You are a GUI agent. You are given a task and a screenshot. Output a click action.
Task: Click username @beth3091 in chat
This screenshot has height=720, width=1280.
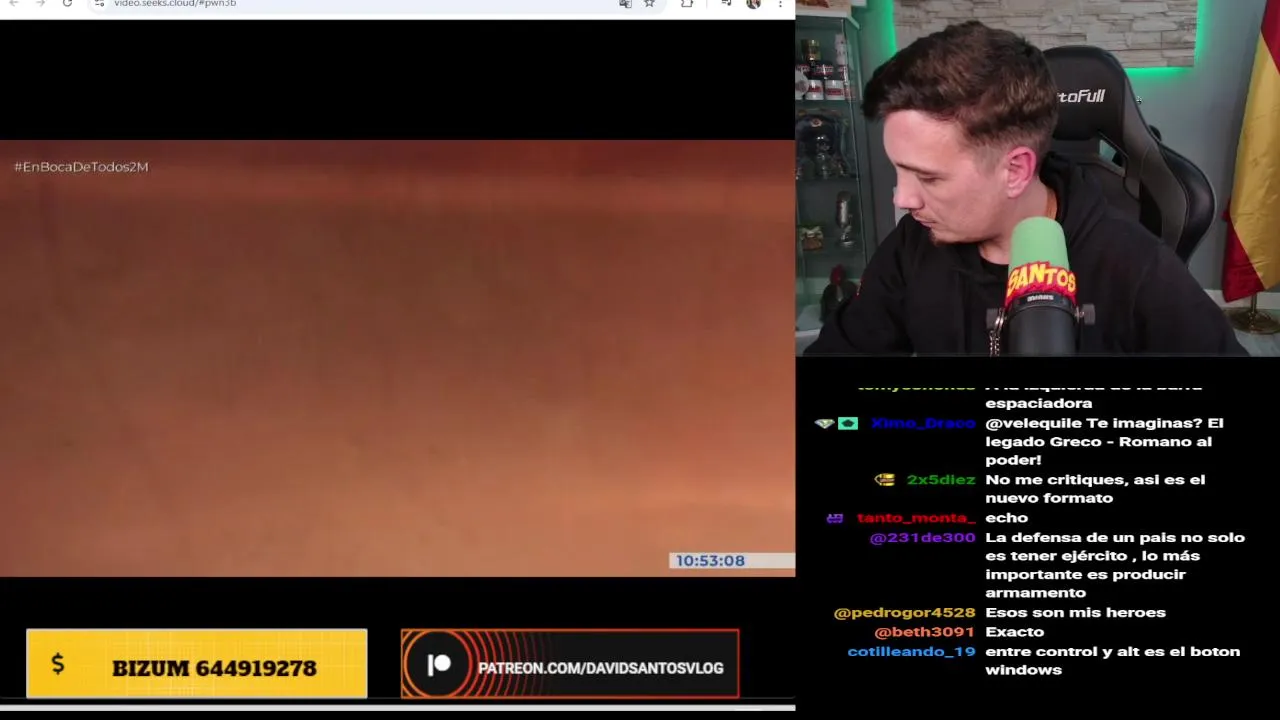click(x=924, y=632)
